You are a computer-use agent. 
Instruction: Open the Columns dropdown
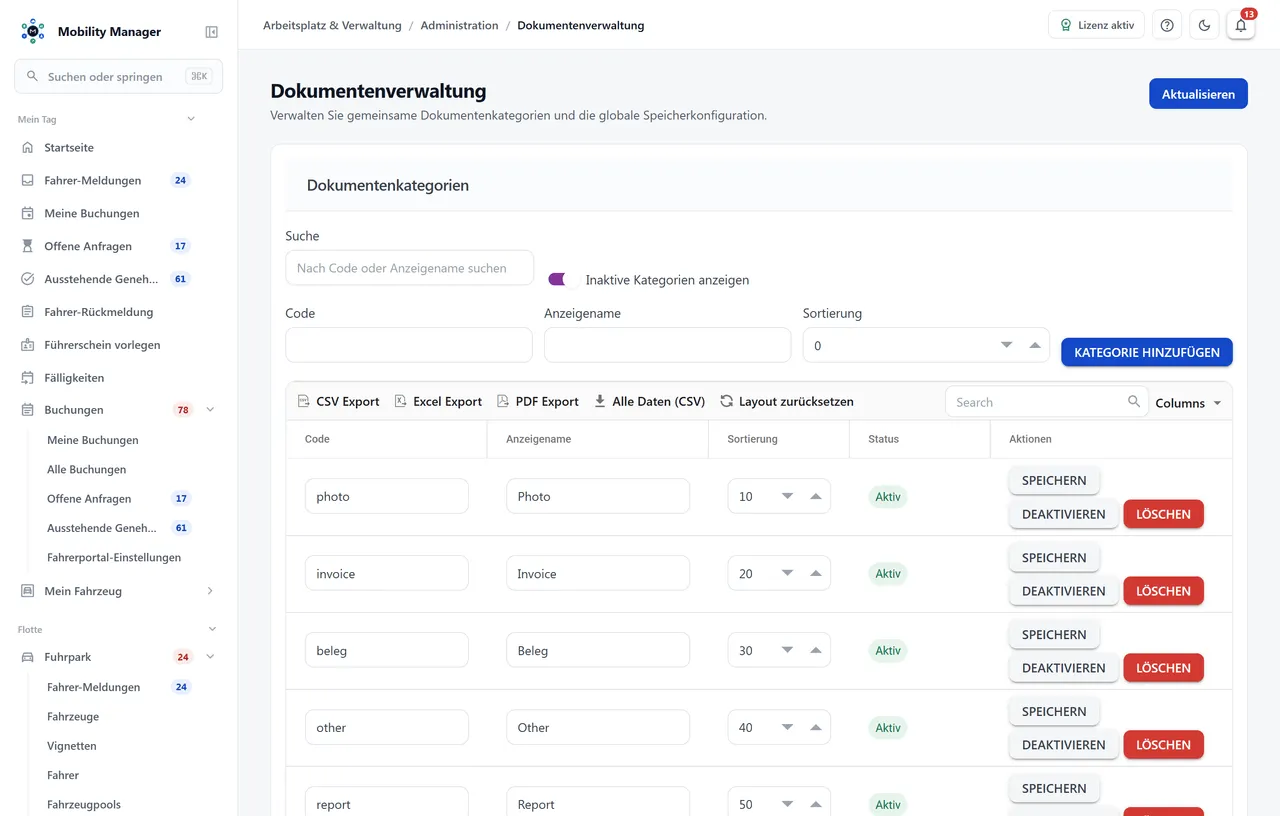(1188, 403)
